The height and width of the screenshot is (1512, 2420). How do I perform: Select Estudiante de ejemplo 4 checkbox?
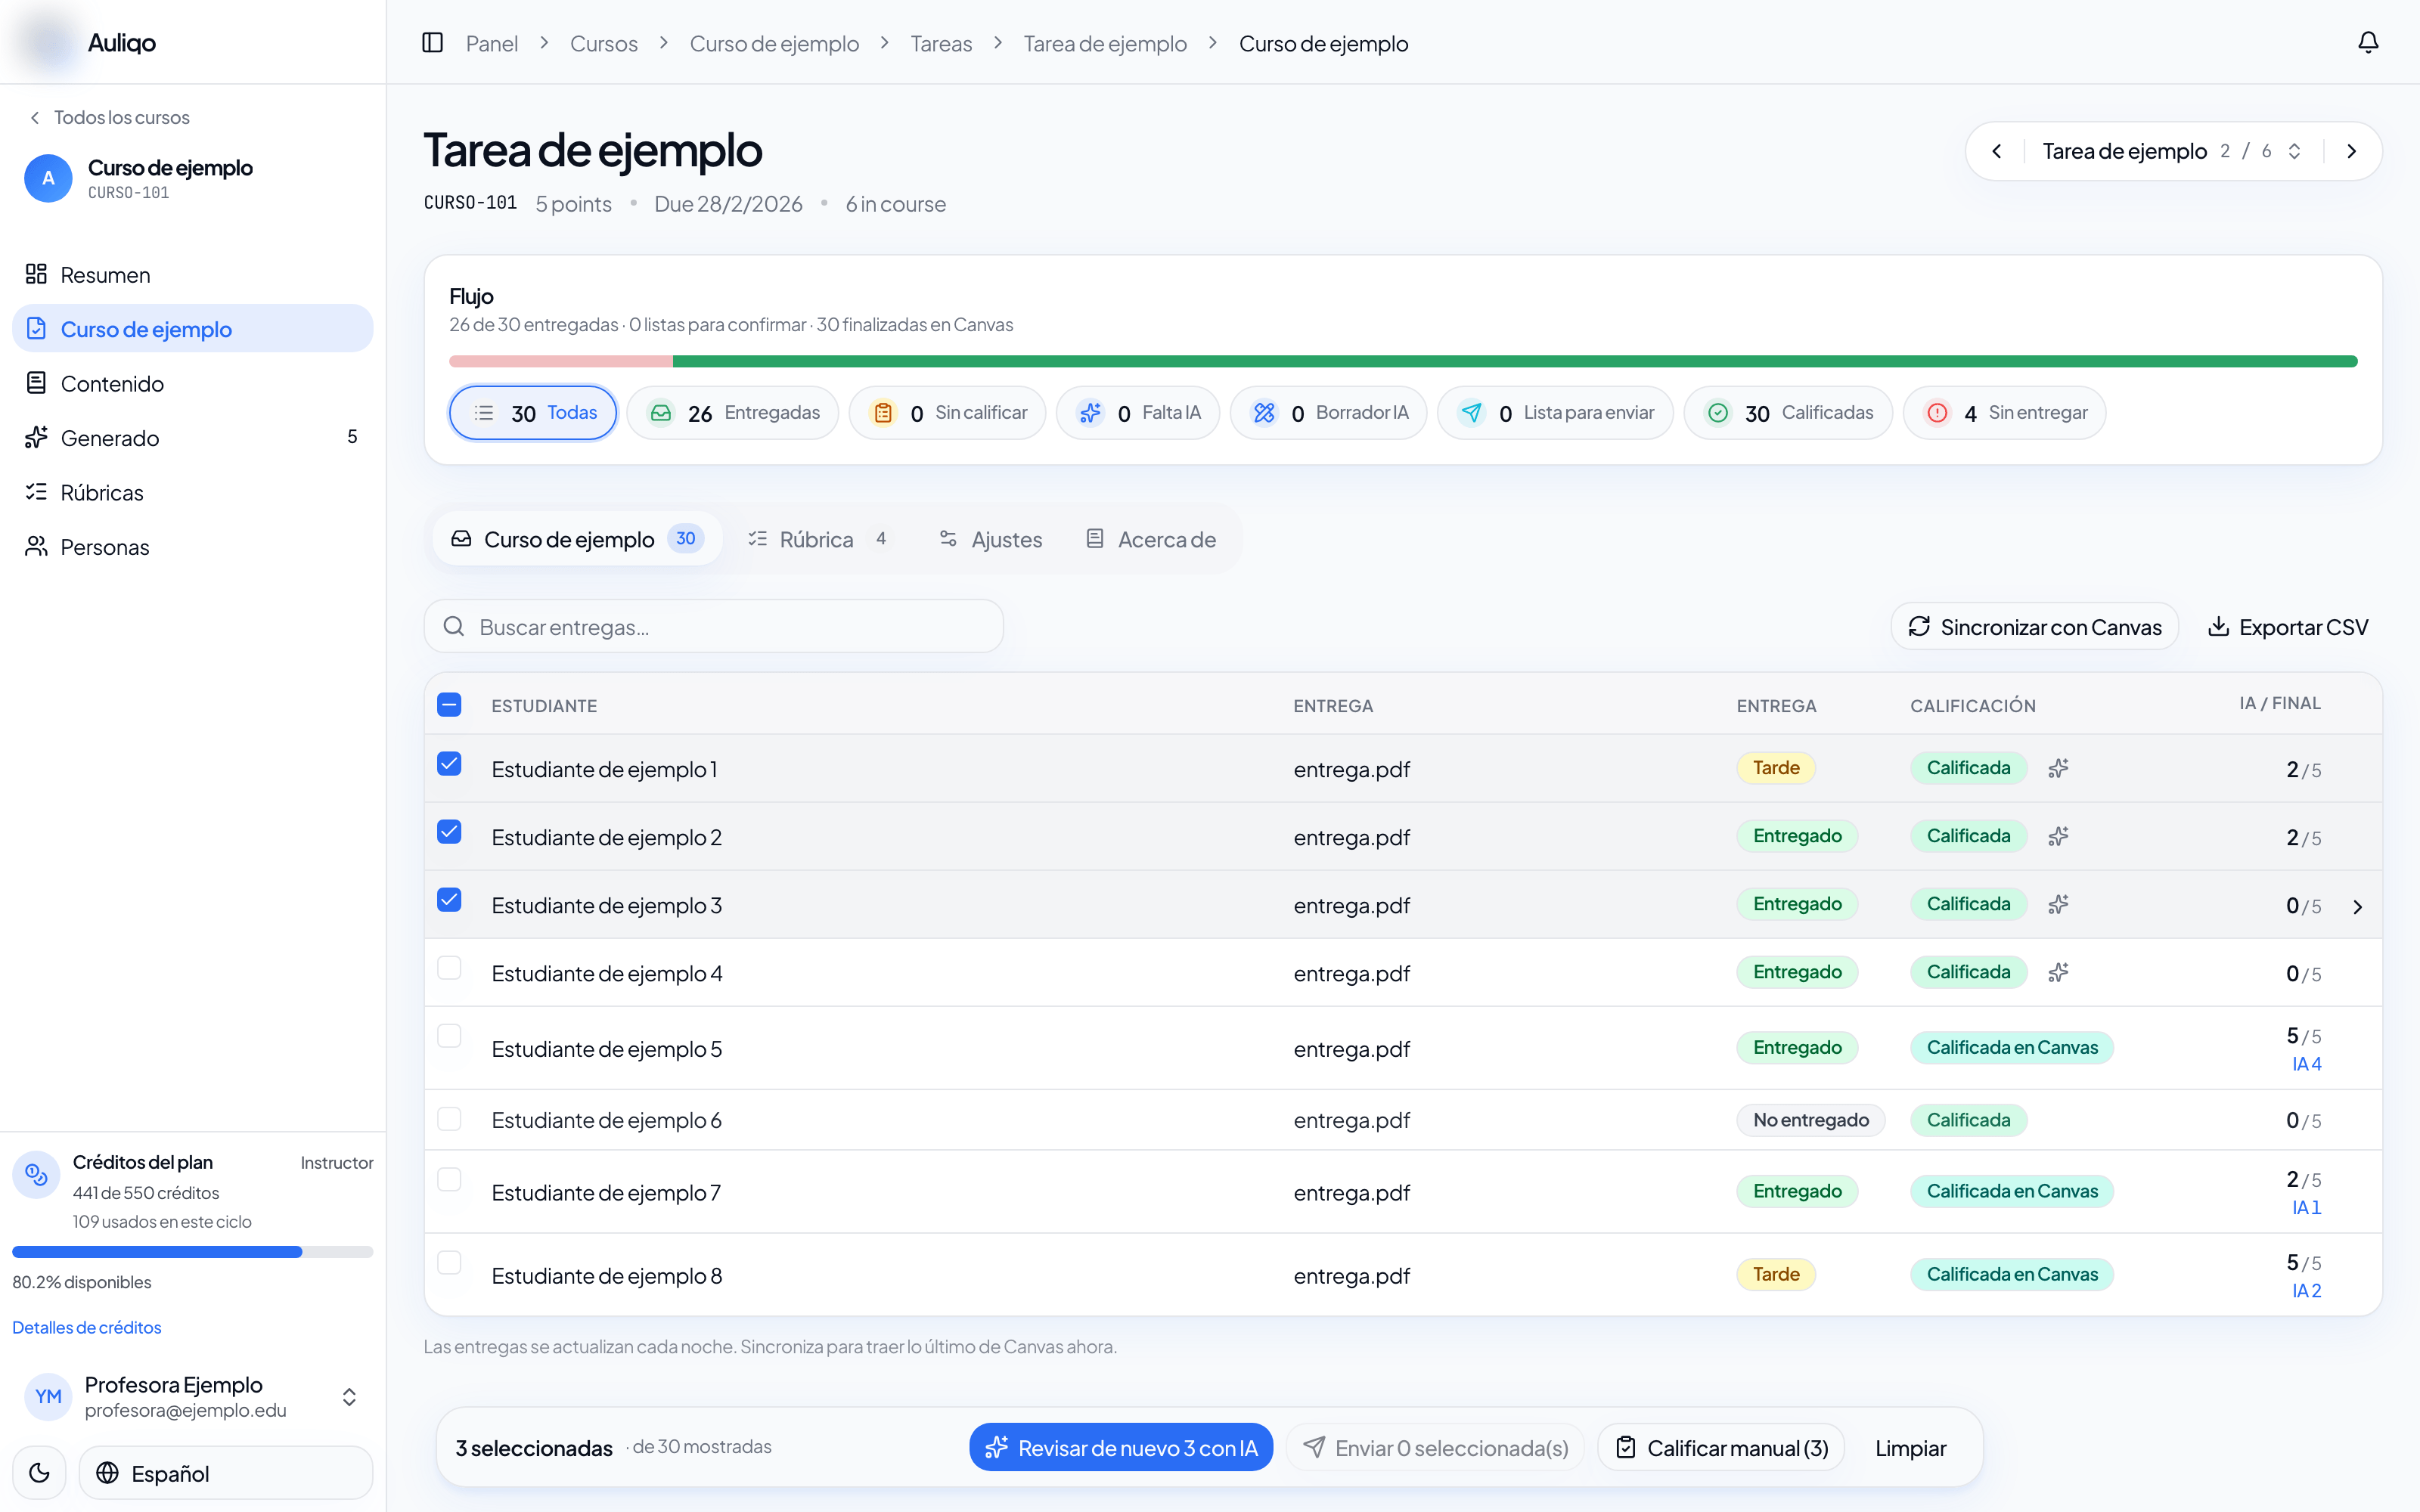(x=449, y=968)
